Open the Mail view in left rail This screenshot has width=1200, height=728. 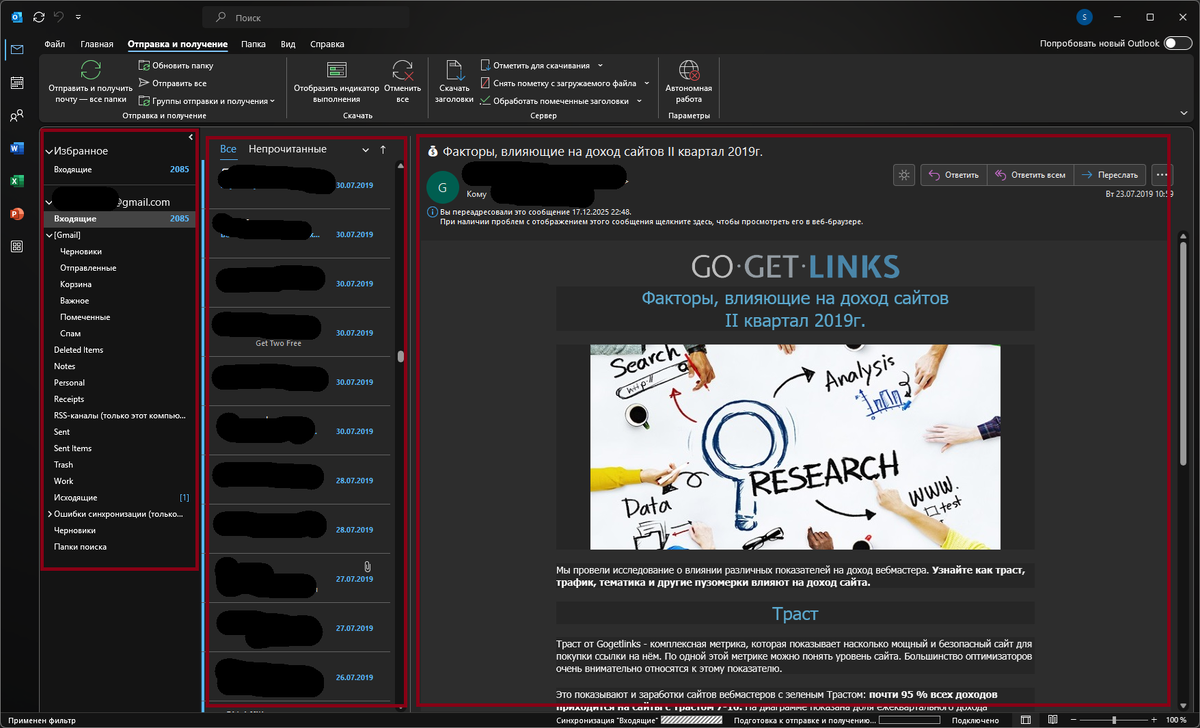click(x=17, y=50)
